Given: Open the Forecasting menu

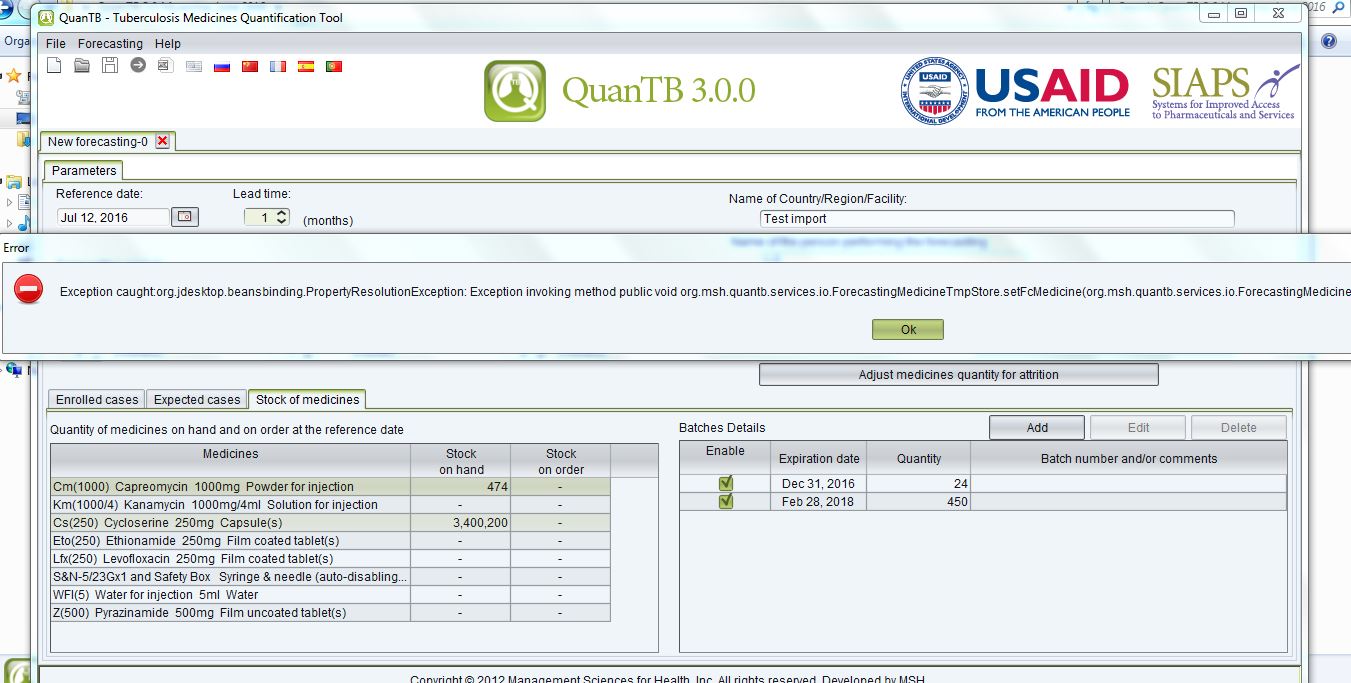Looking at the screenshot, I should (x=110, y=43).
